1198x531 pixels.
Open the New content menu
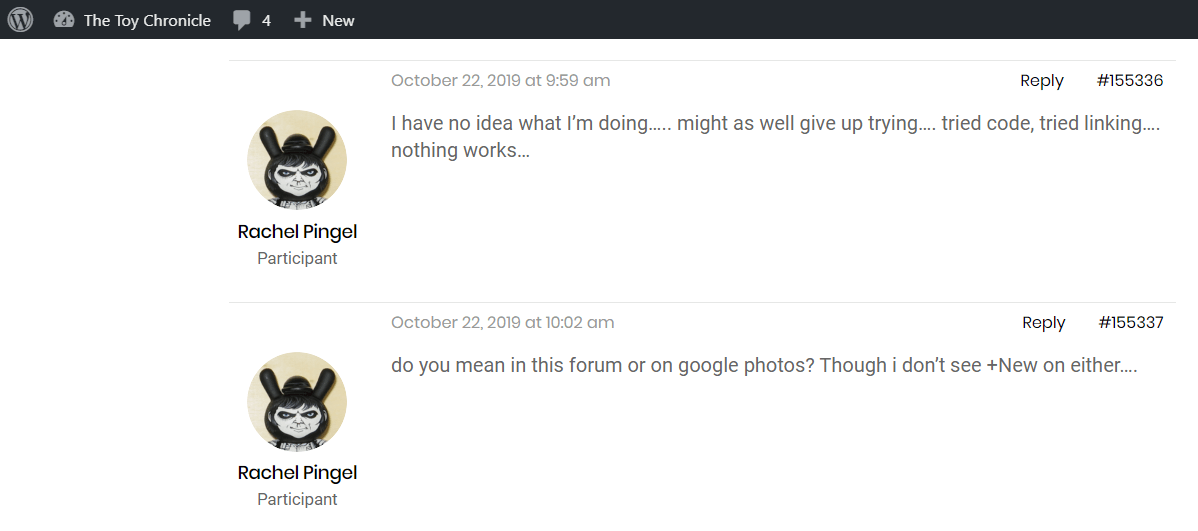click(x=338, y=20)
